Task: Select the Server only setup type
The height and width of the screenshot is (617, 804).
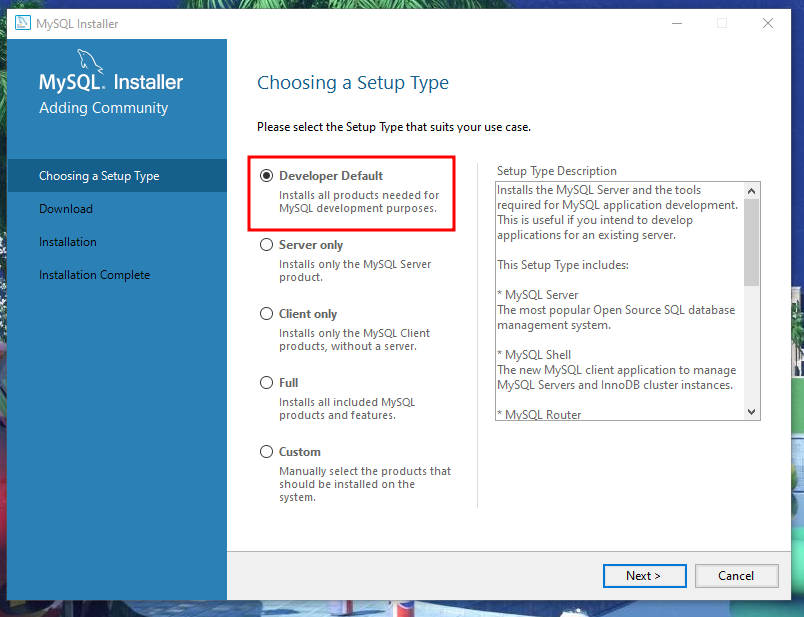Action: pyautogui.click(x=266, y=245)
